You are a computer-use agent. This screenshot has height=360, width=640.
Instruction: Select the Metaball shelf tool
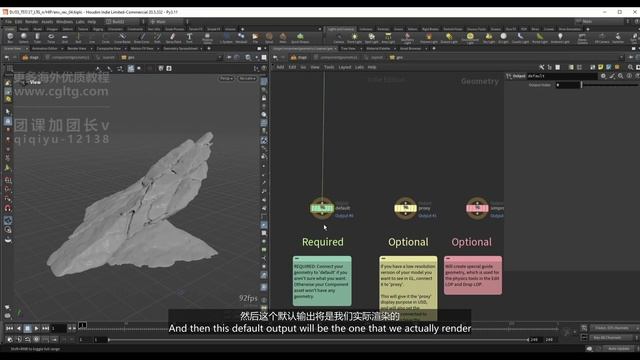241,38
